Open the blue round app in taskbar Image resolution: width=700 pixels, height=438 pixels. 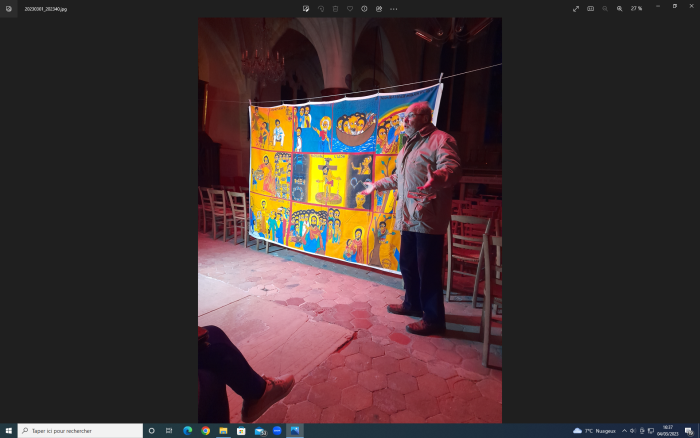[277, 430]
